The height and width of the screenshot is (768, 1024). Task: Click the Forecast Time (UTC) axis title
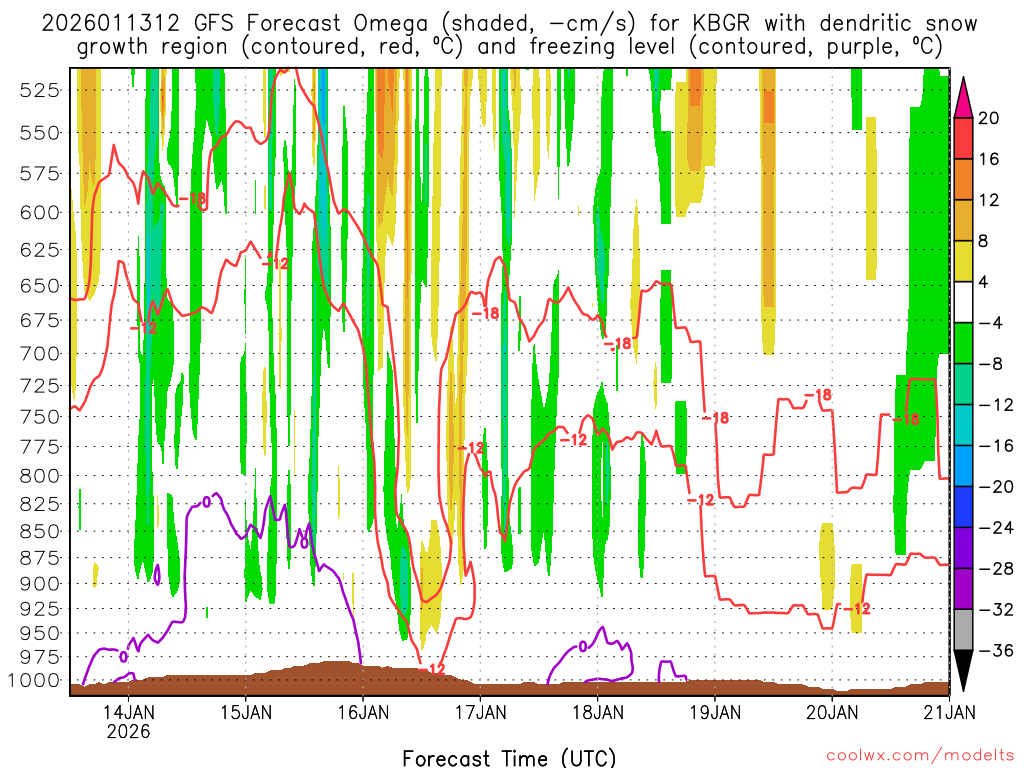coord(509,758)
